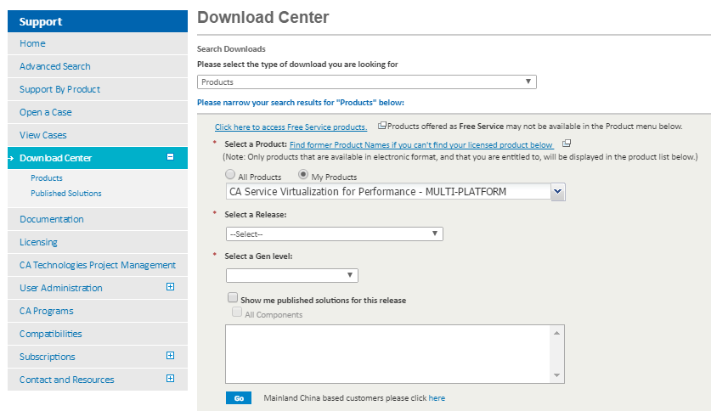Collapse the Download Center minus icon

click(x=170, y=157)
